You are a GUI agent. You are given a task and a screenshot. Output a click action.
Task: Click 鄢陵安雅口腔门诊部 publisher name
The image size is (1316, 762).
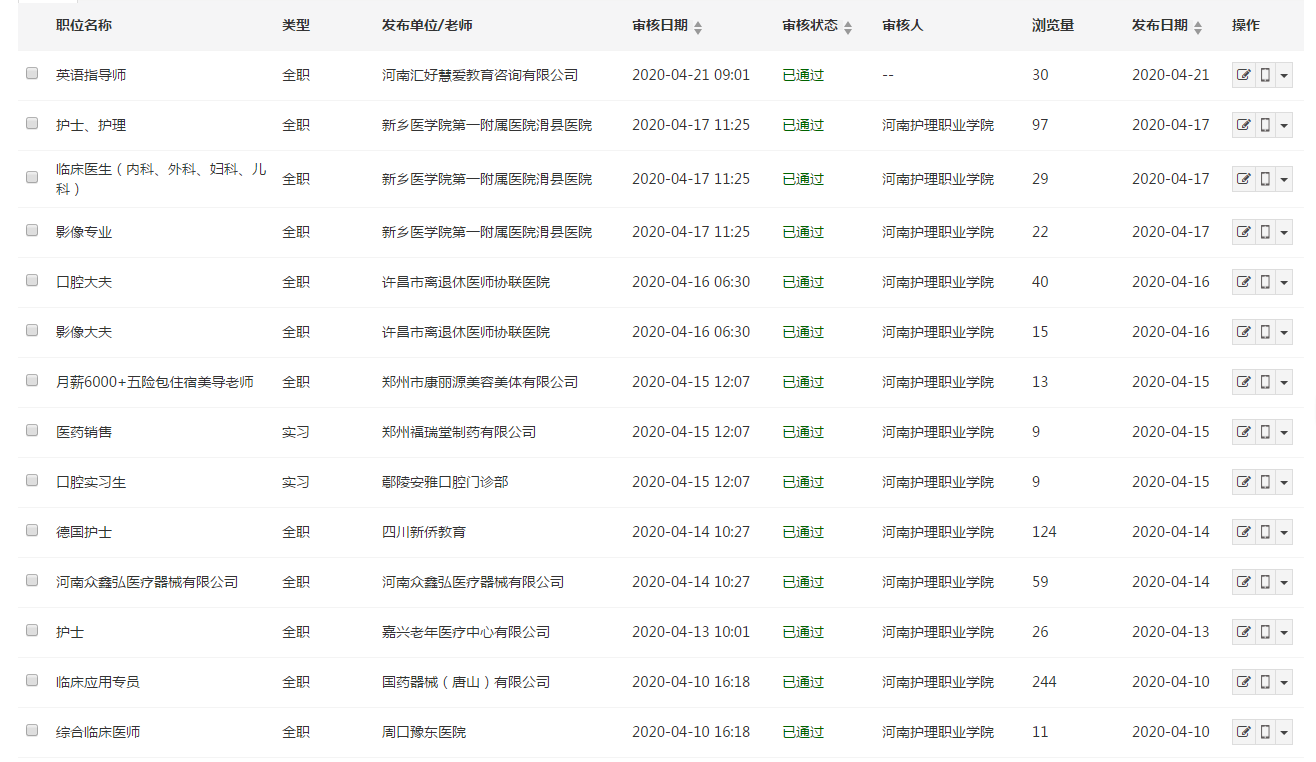click(445, 482)
